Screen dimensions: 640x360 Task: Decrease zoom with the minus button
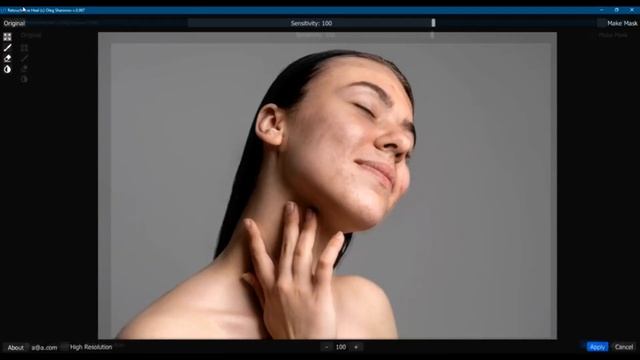(x=326, y=347)
